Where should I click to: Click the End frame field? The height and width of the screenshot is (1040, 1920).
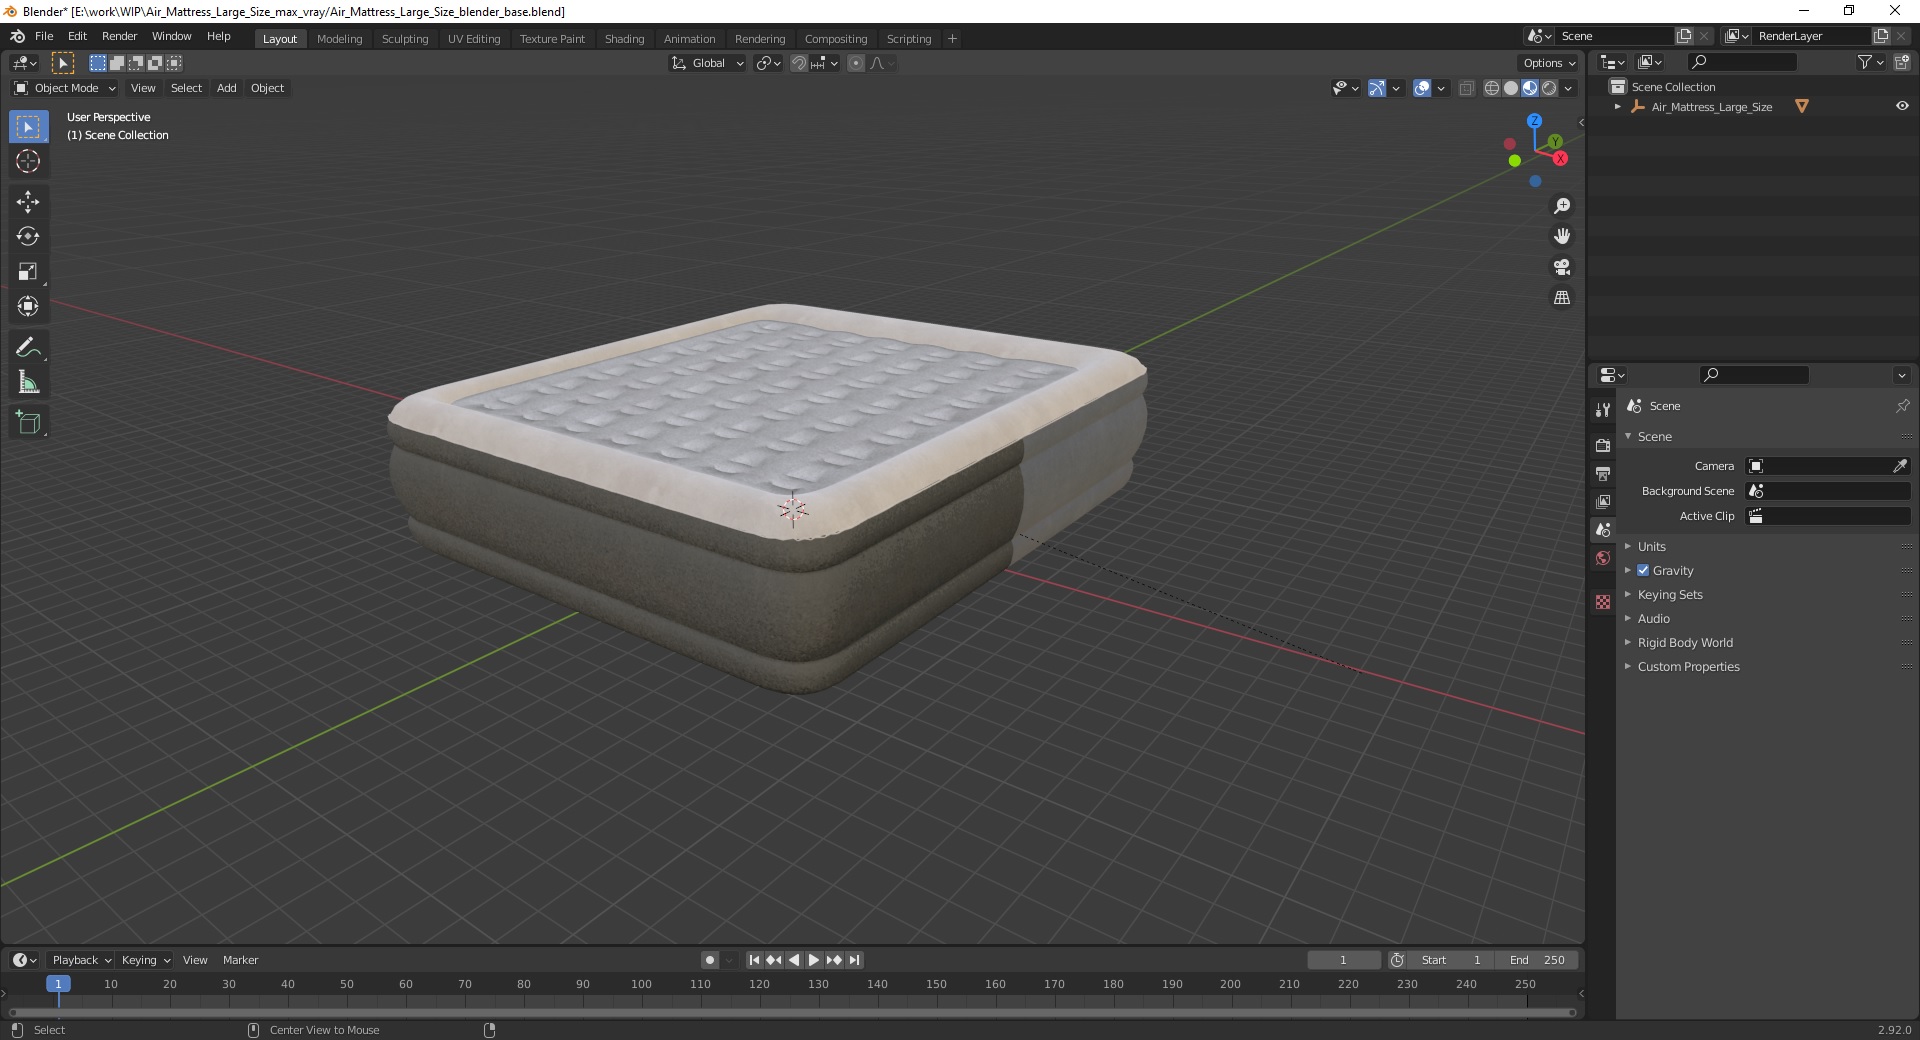[x=1538, y=960]
